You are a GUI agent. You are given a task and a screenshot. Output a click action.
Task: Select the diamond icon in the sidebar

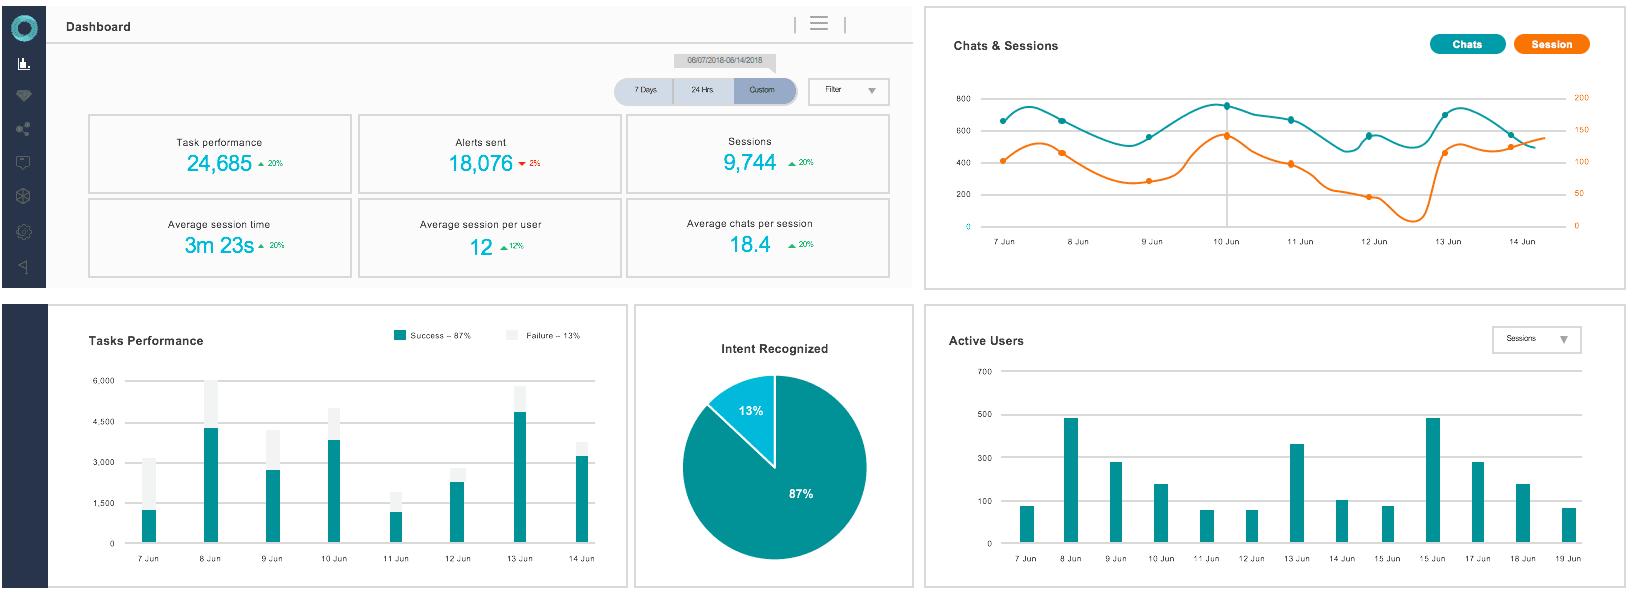24,96
